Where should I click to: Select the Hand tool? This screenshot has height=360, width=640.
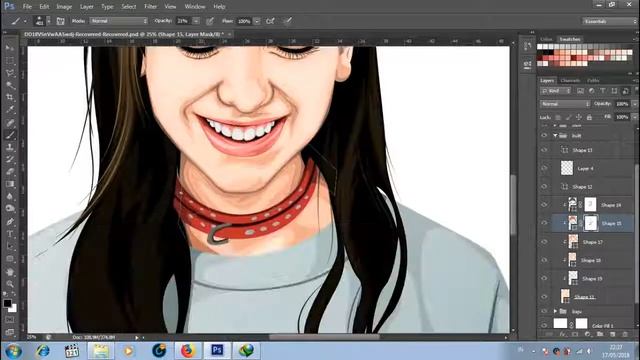10,272
